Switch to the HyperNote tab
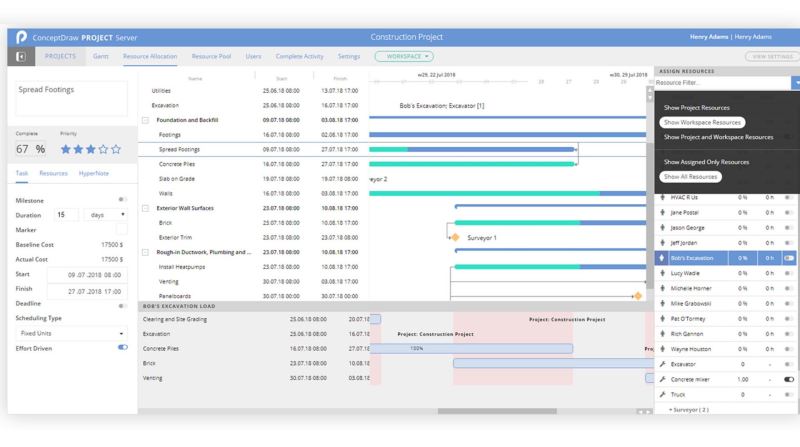The image size is (800, 447). click(94, 173)
